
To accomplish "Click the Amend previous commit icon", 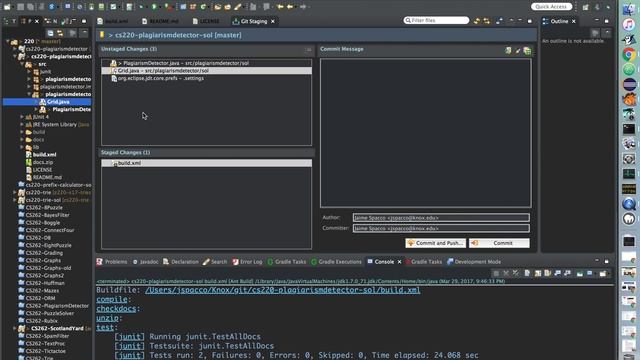I will (x=508, y=51).
